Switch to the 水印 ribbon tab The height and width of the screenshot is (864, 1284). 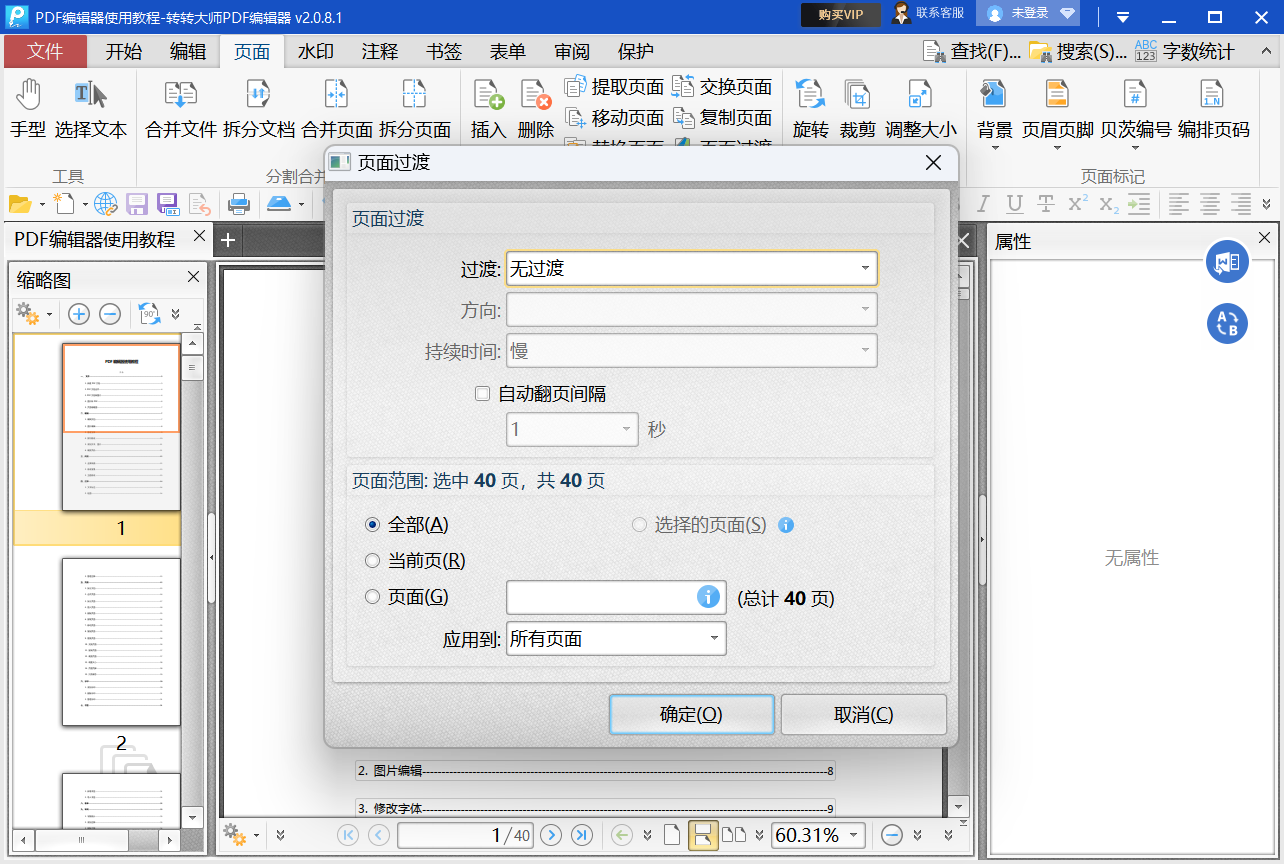[316, 52]
